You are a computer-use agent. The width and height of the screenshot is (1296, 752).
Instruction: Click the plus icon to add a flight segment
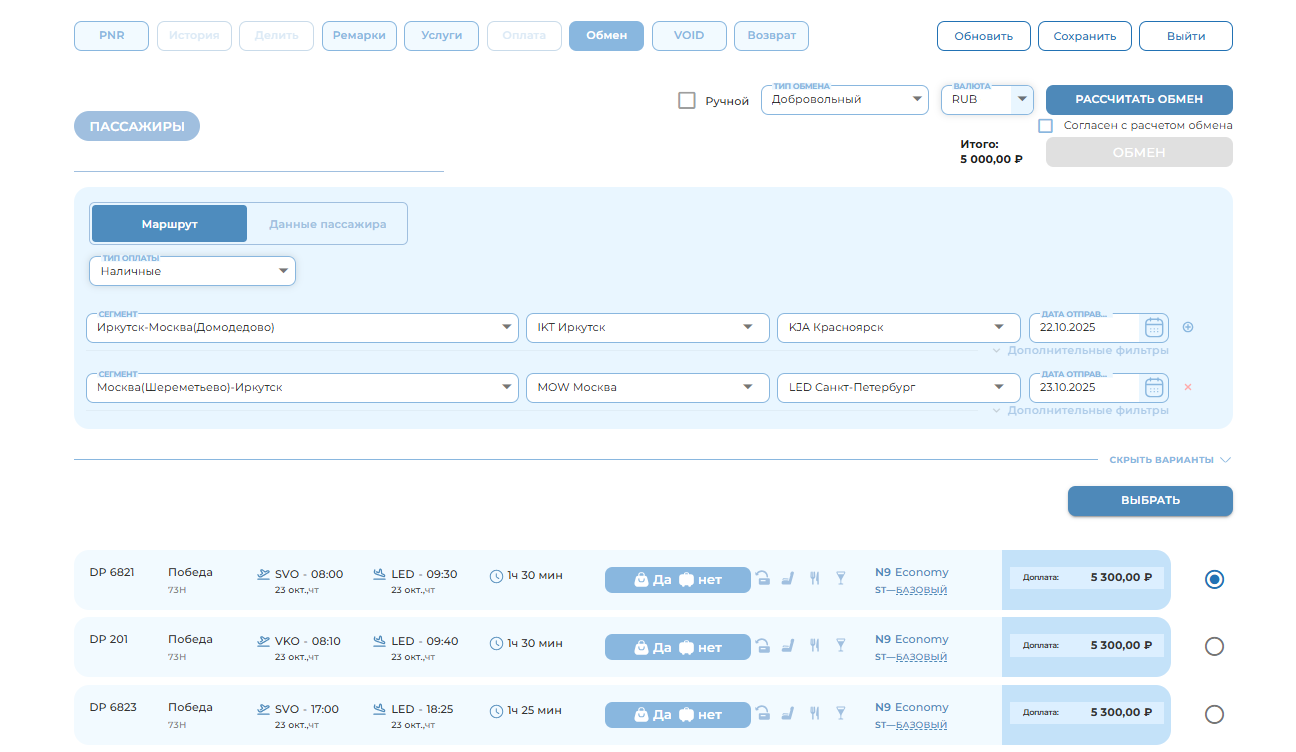tap(1188, 327)
